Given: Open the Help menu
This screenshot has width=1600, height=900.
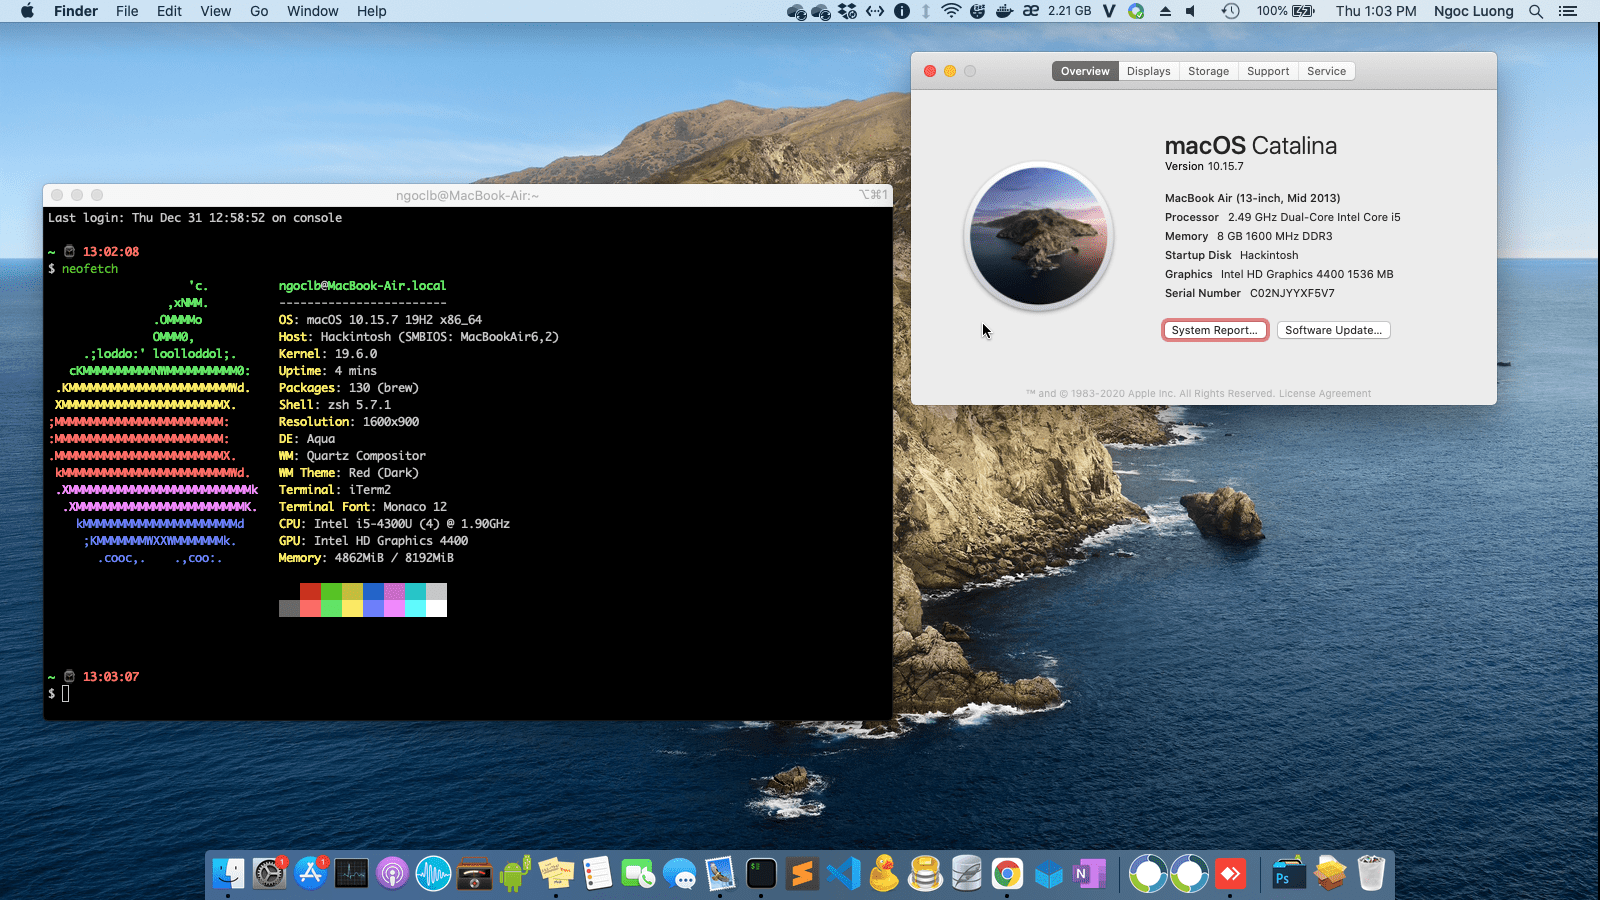Looking at the screenshot, I should click(371, 11).
